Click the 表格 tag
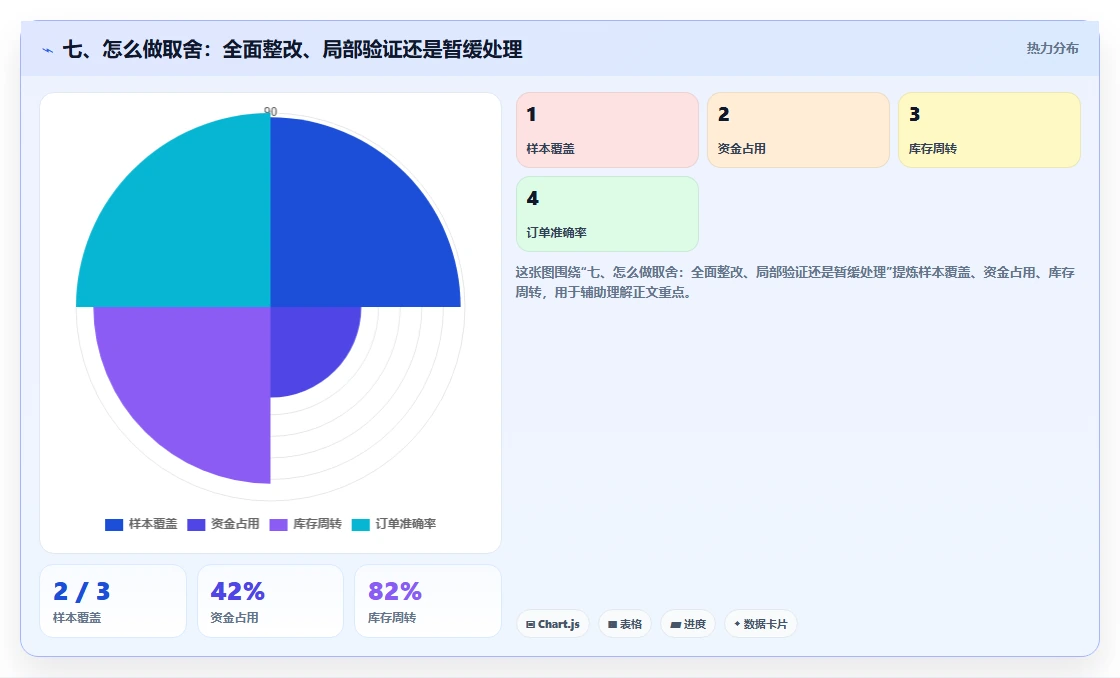The width and height of the screenshot is (1120, 678). (625, 624)
